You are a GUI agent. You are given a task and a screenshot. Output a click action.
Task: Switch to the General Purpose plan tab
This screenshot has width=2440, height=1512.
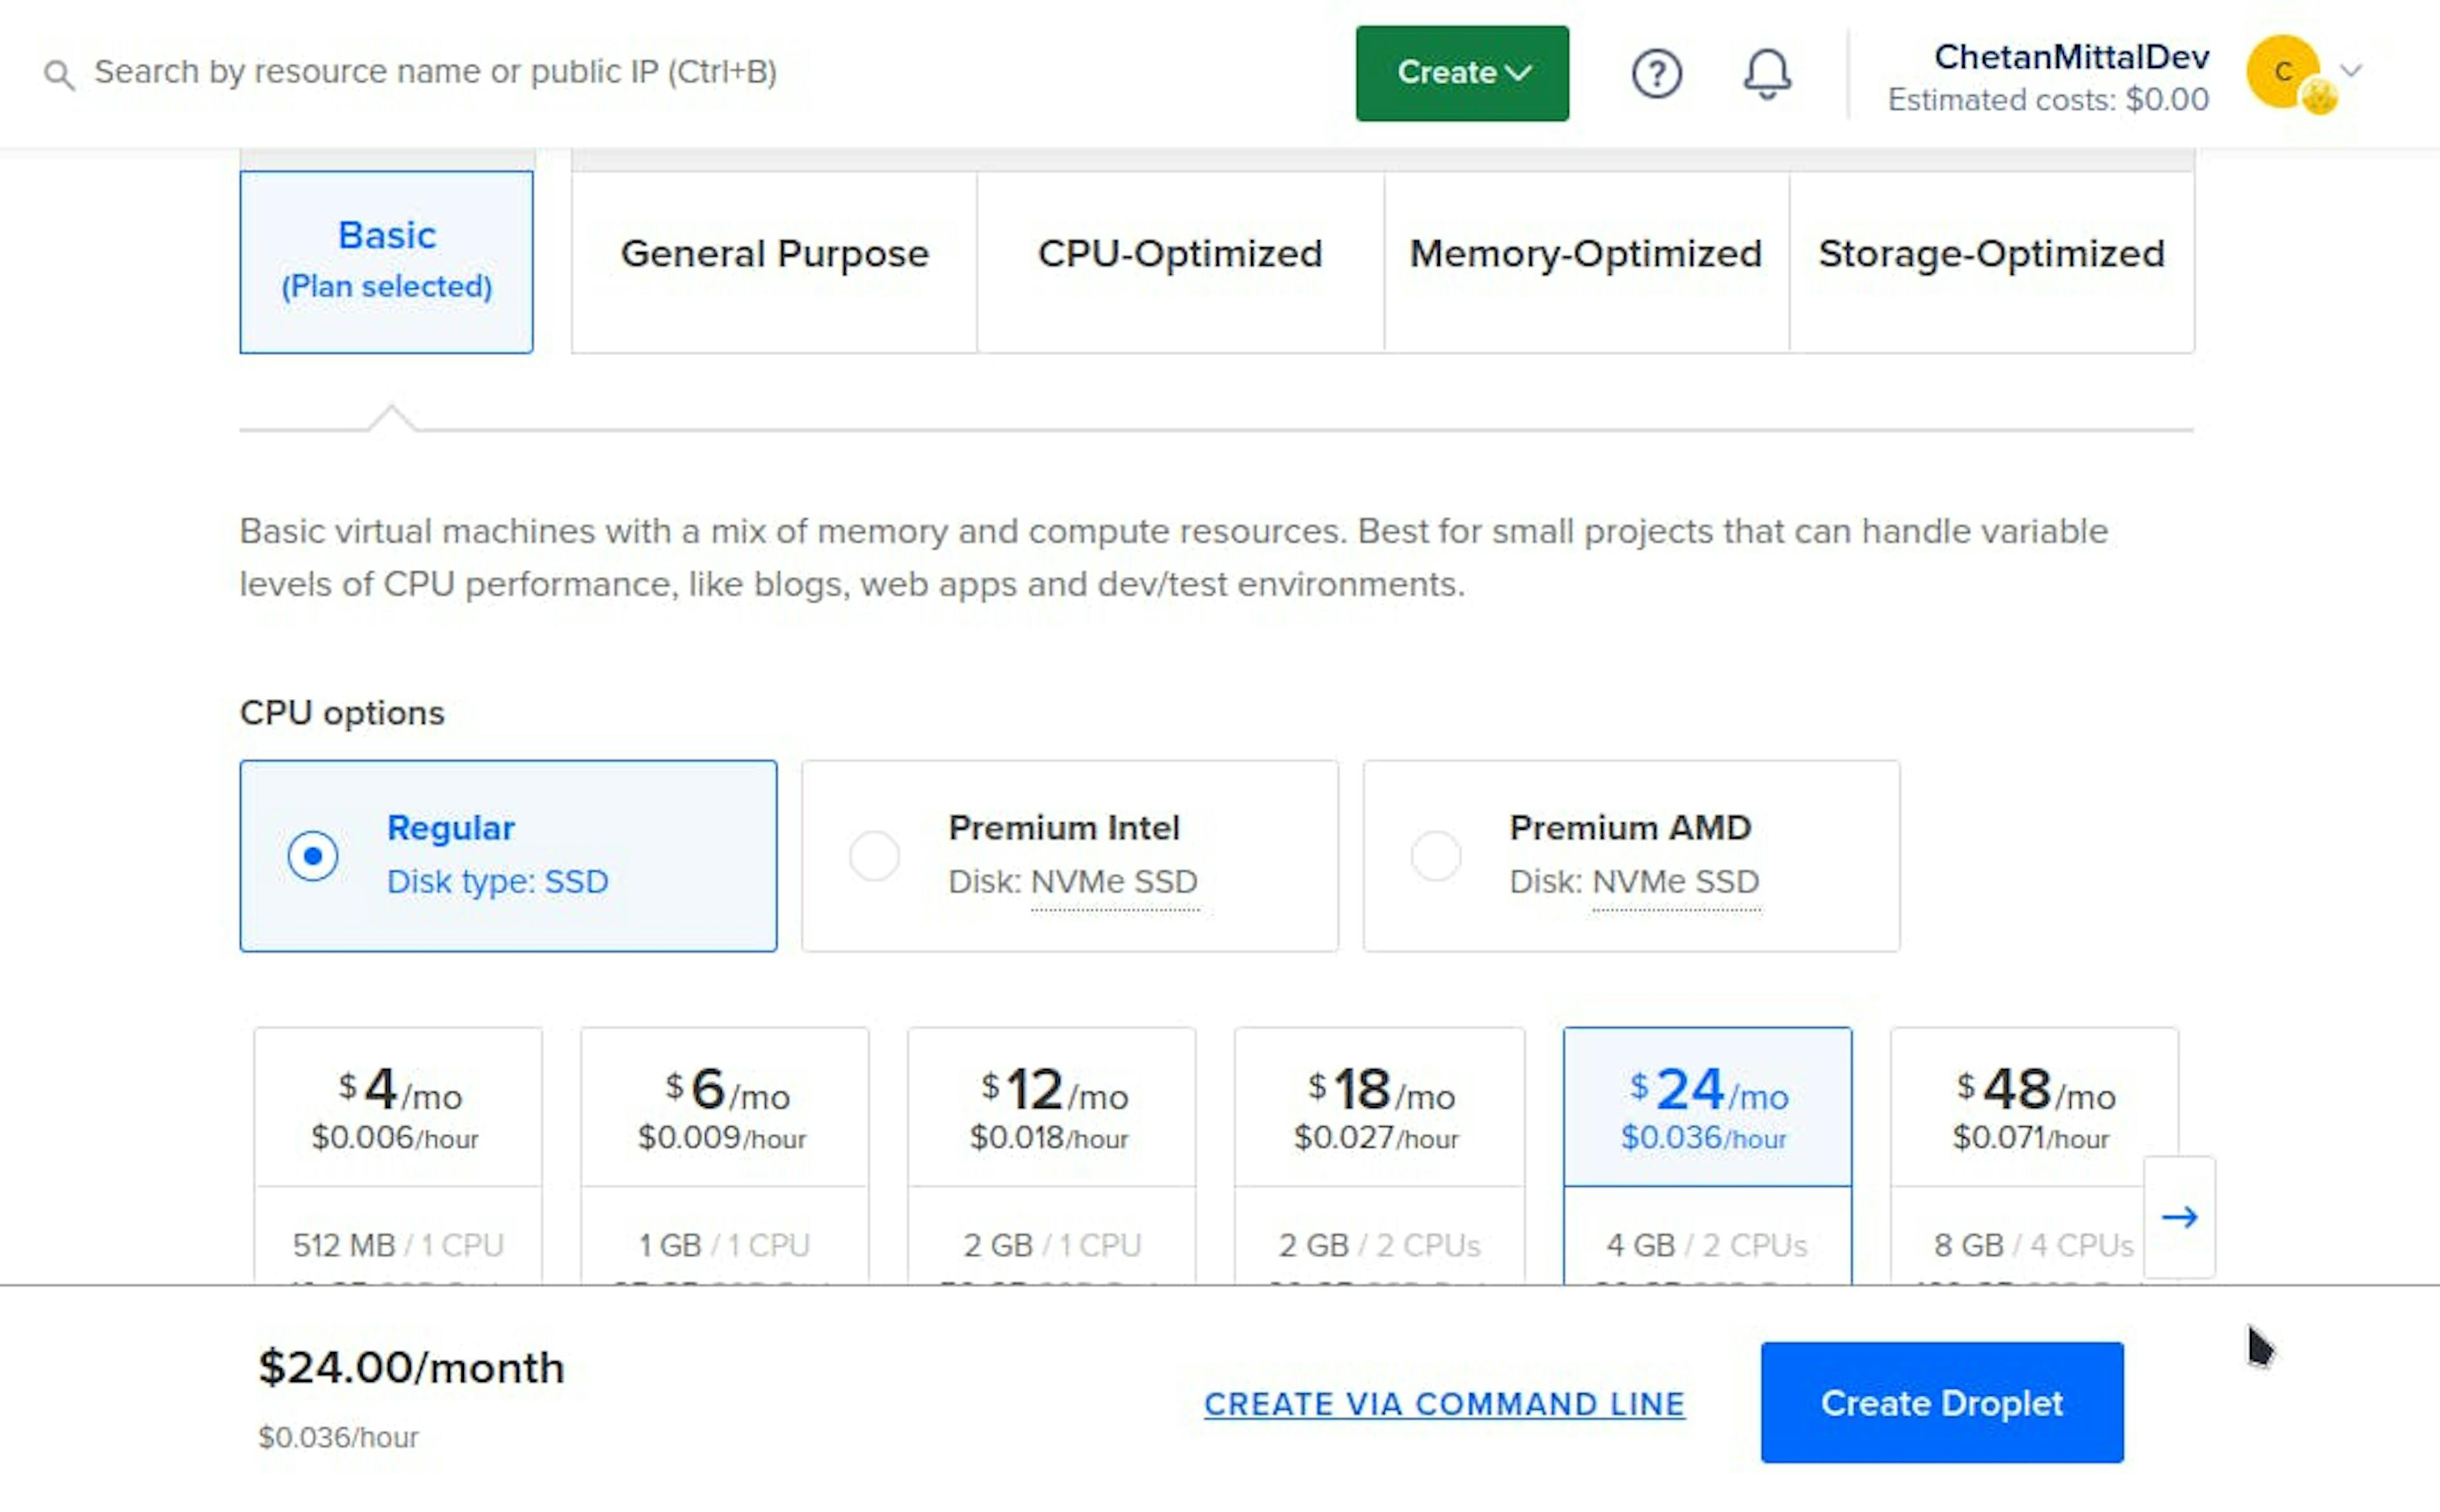(x=774, y=254)
